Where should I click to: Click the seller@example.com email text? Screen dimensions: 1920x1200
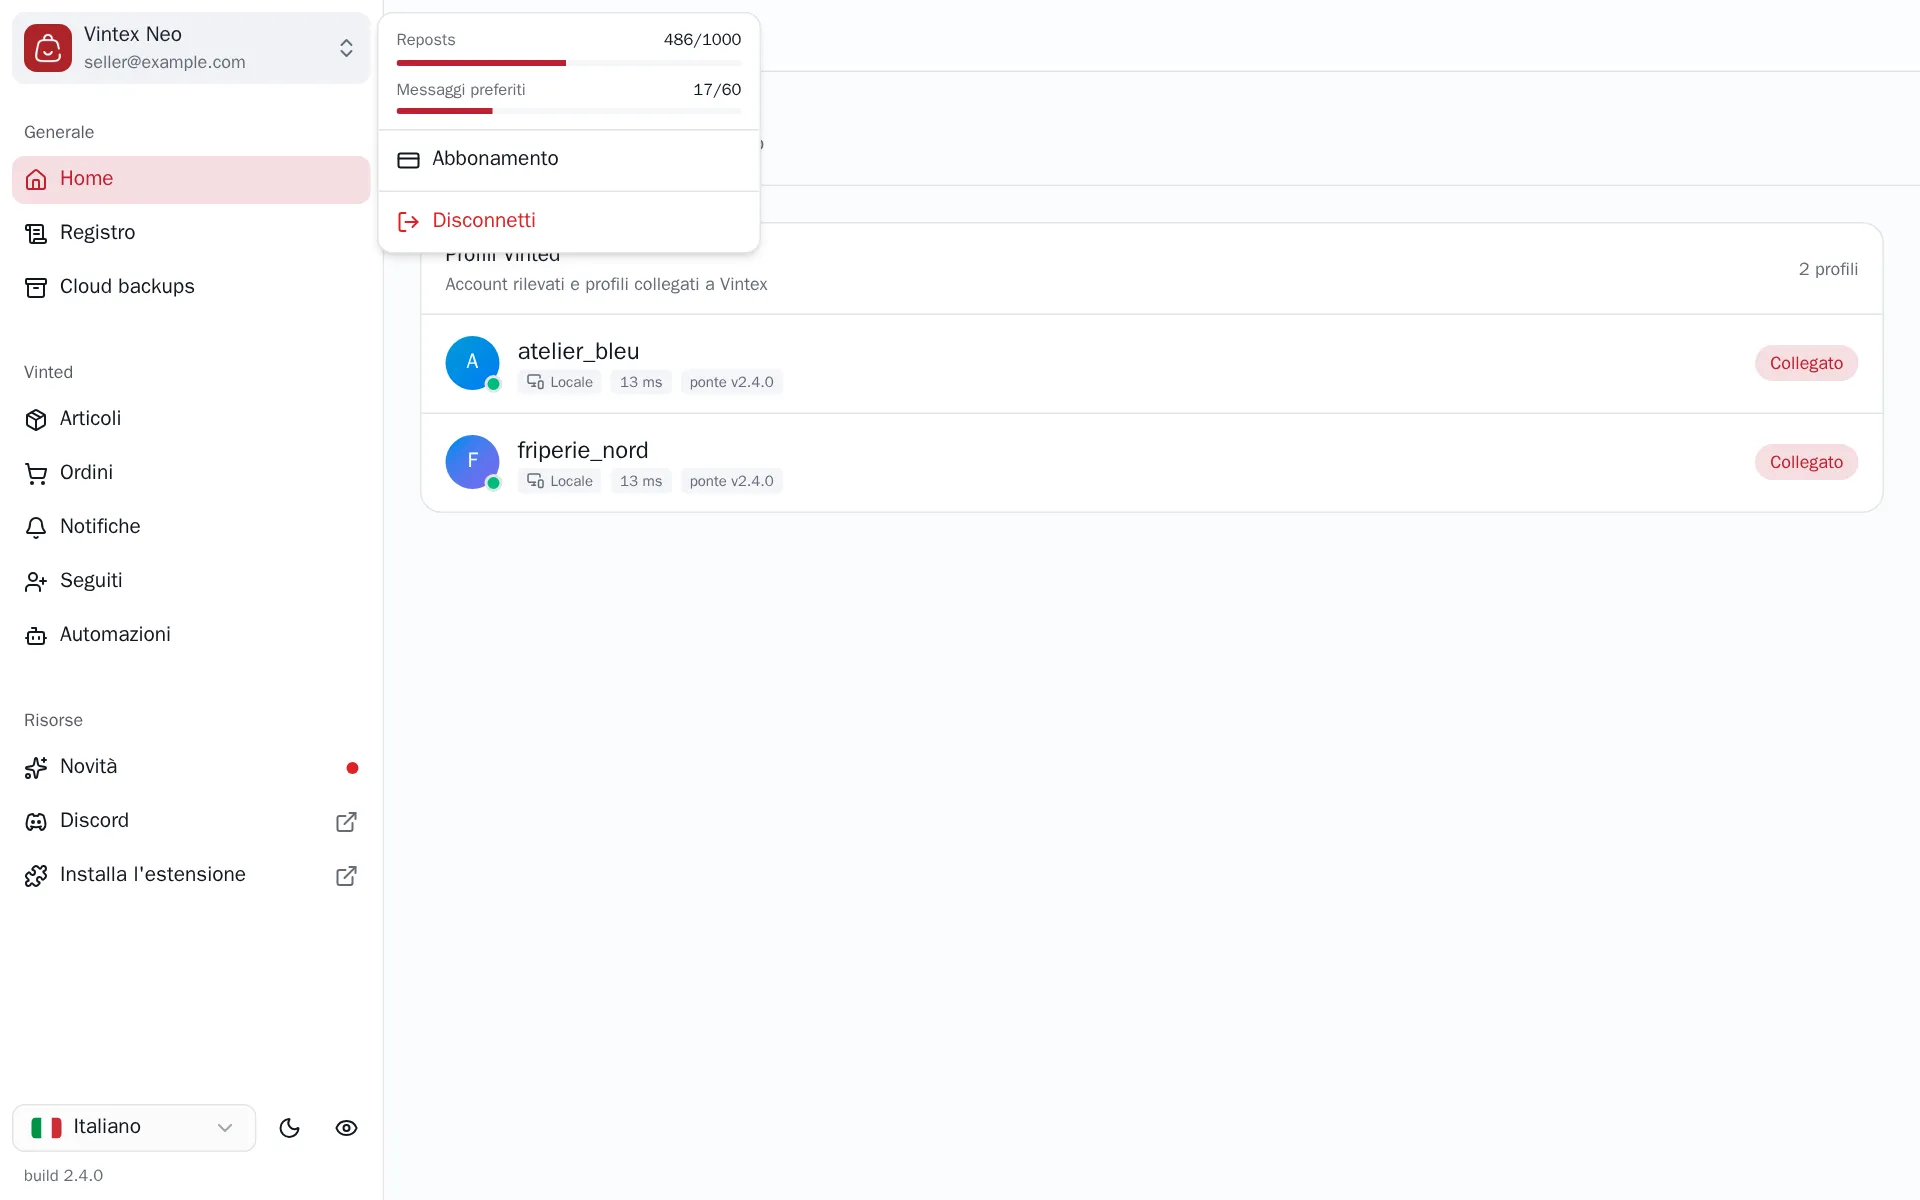click(164, 62)
